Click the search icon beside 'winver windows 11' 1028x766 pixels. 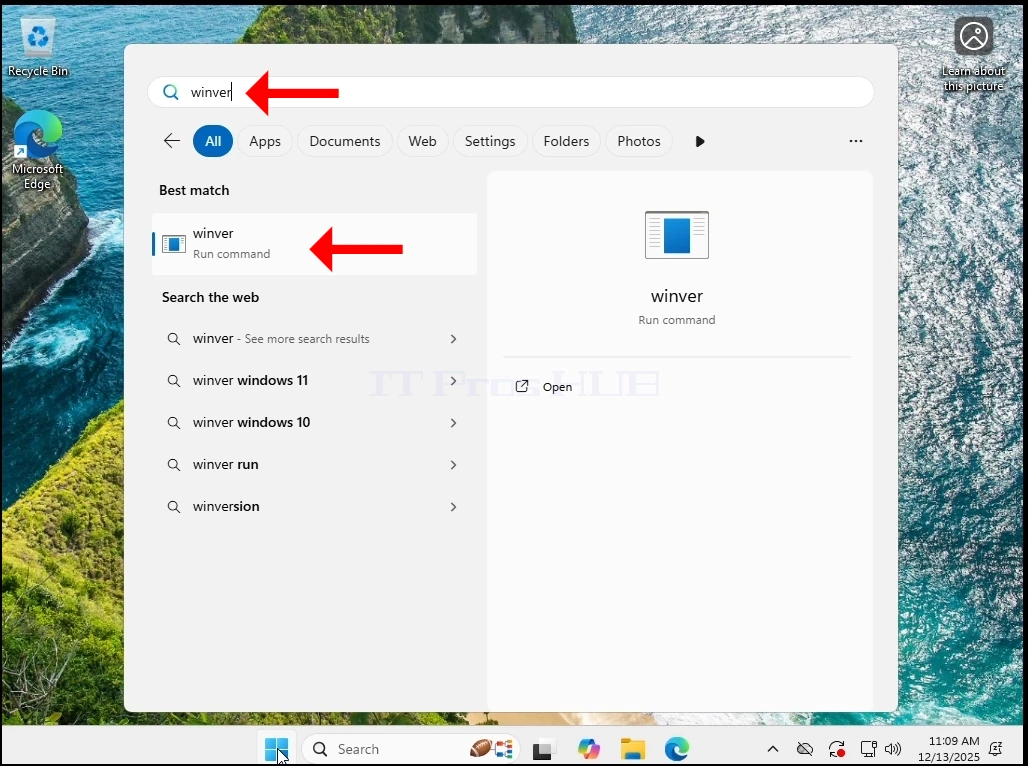pos(174,380)
